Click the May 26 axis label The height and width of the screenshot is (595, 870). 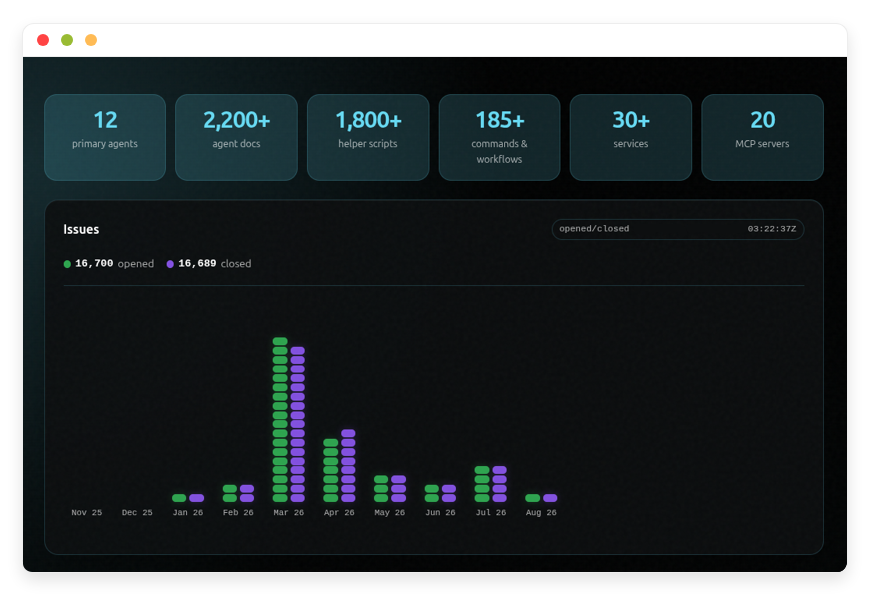(390, 512)
